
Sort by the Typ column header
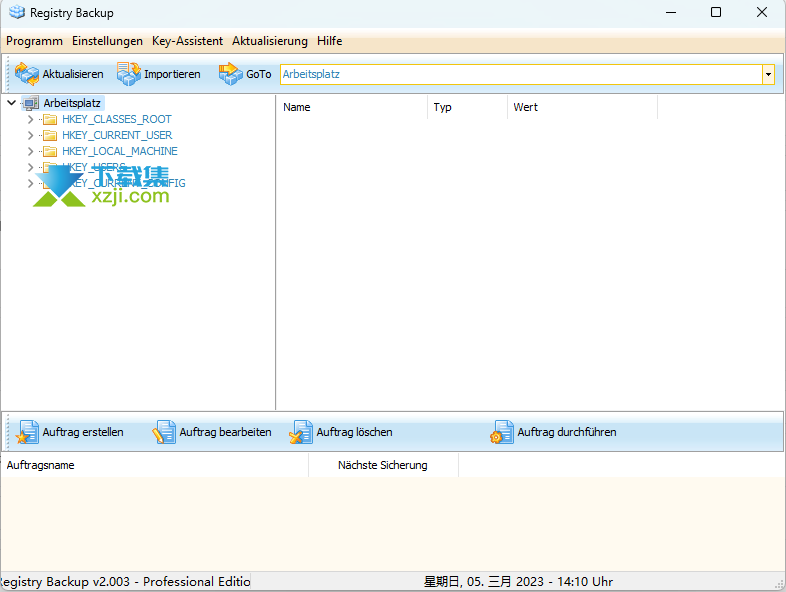(468, 107)
